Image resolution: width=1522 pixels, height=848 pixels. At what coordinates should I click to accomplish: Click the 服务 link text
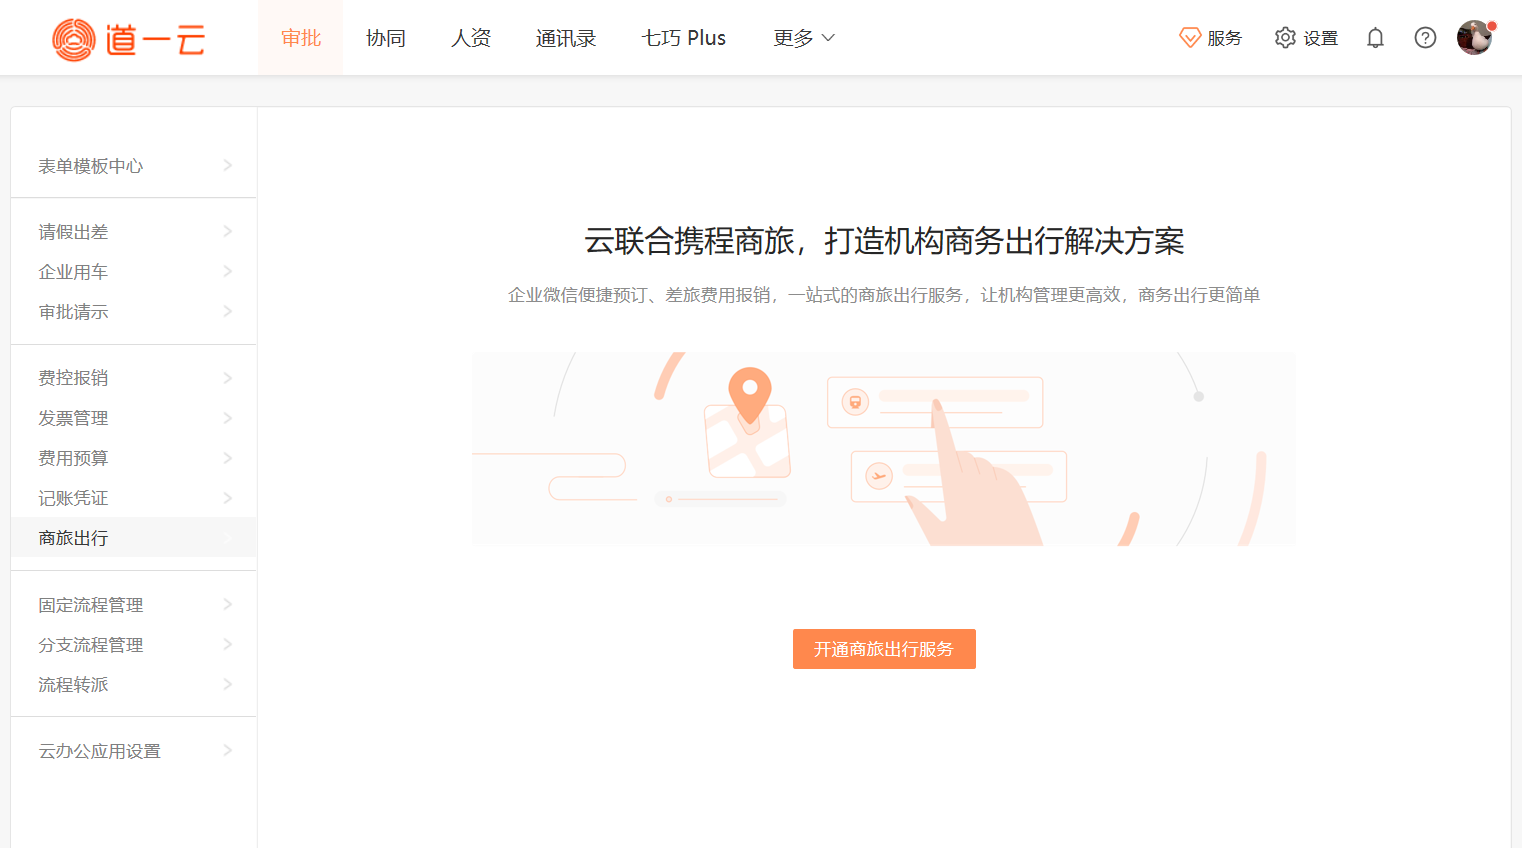pos(1224,38)
